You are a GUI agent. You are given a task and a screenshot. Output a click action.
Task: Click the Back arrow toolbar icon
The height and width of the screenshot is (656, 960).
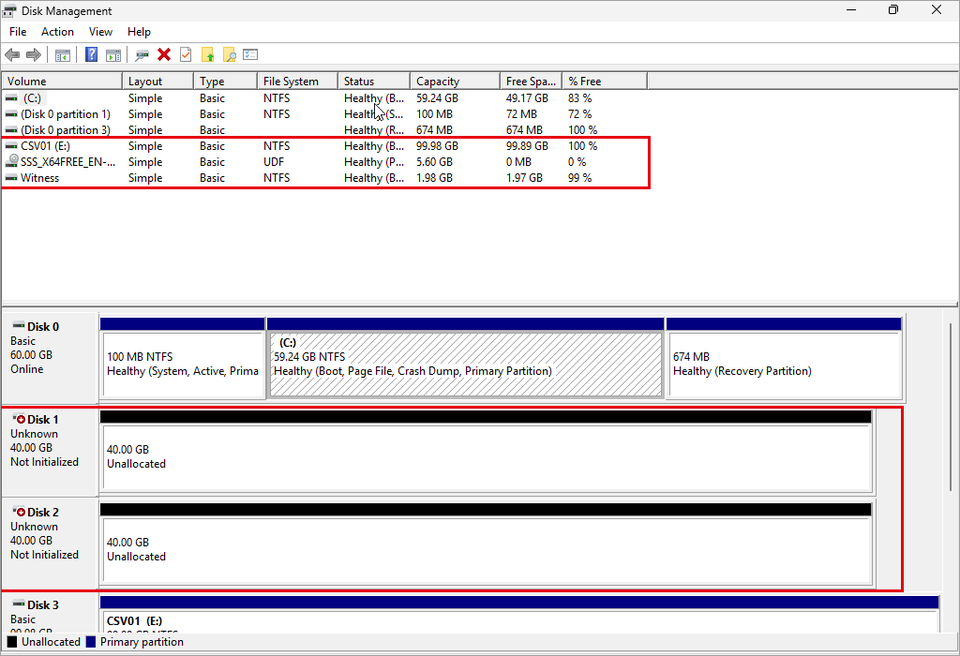click(12, 55)
